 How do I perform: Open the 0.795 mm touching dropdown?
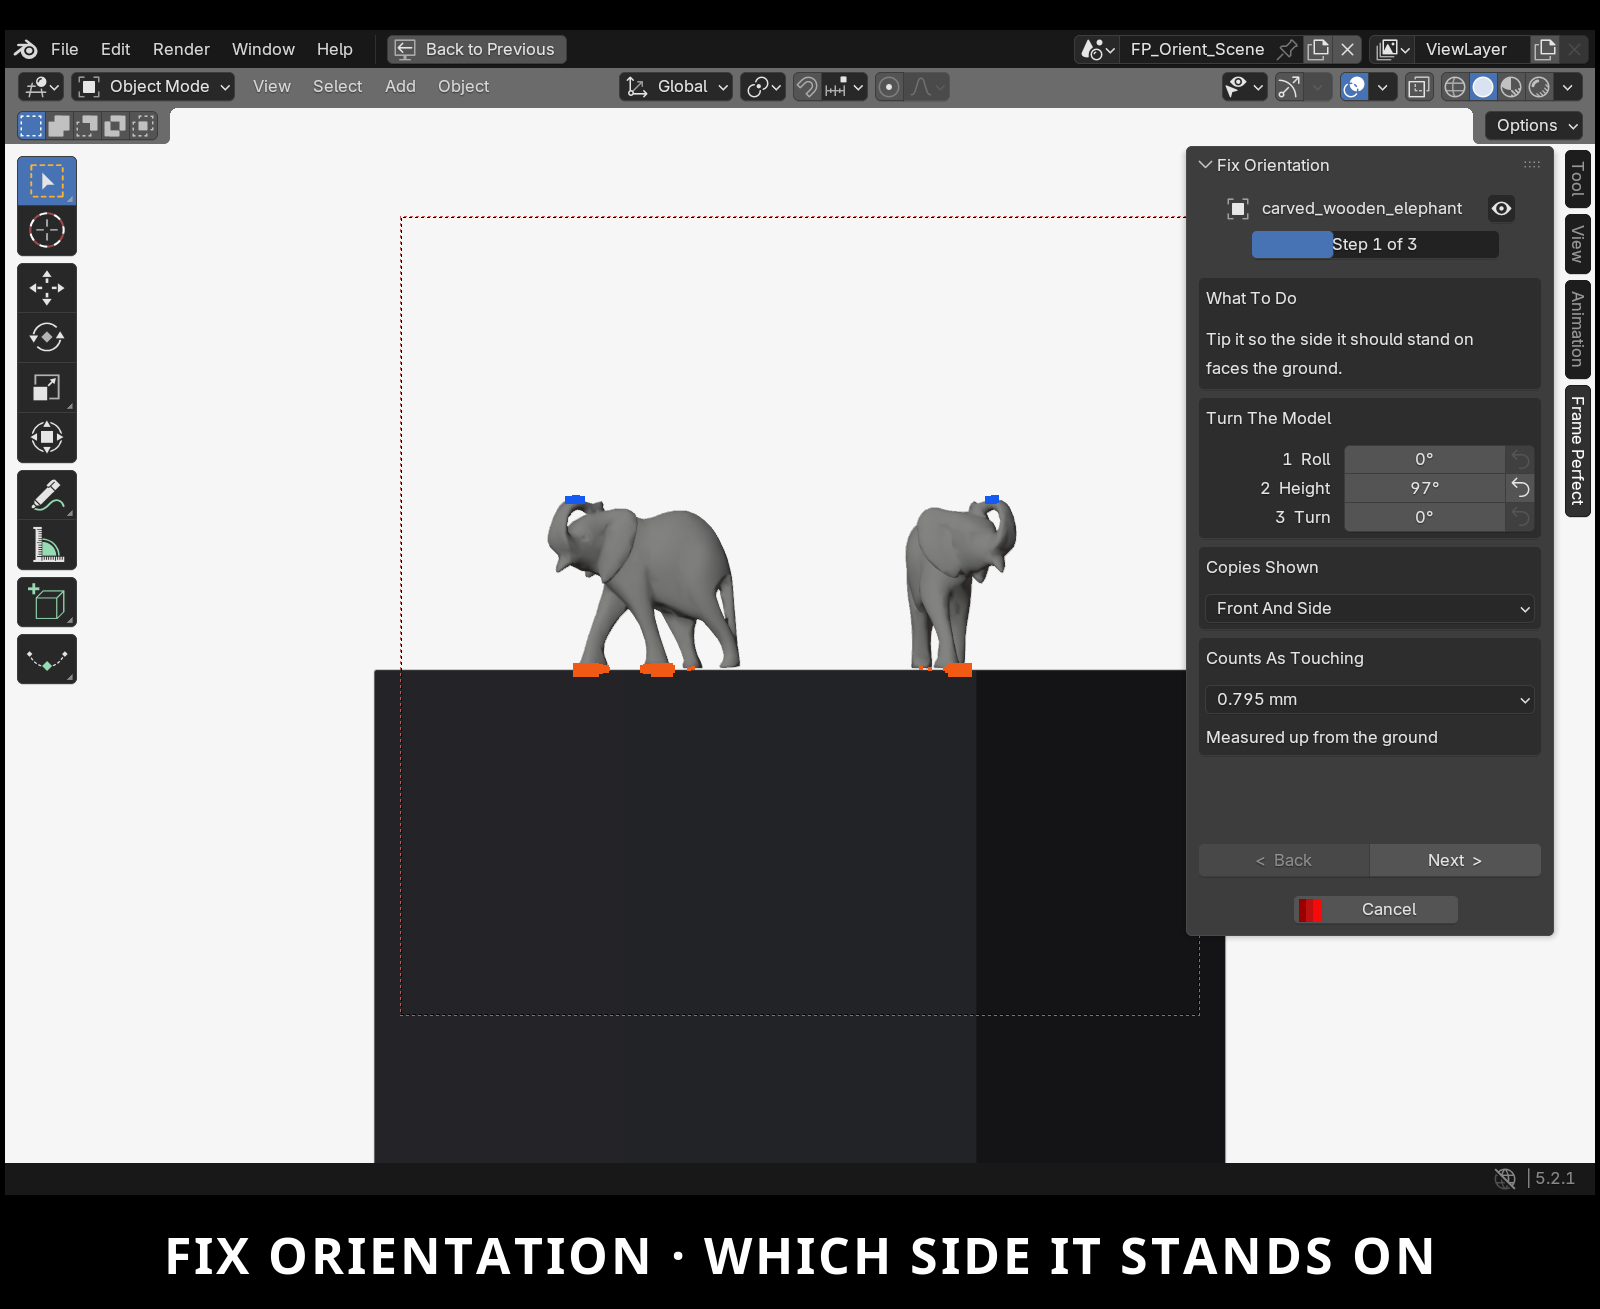pos(1369,699)
